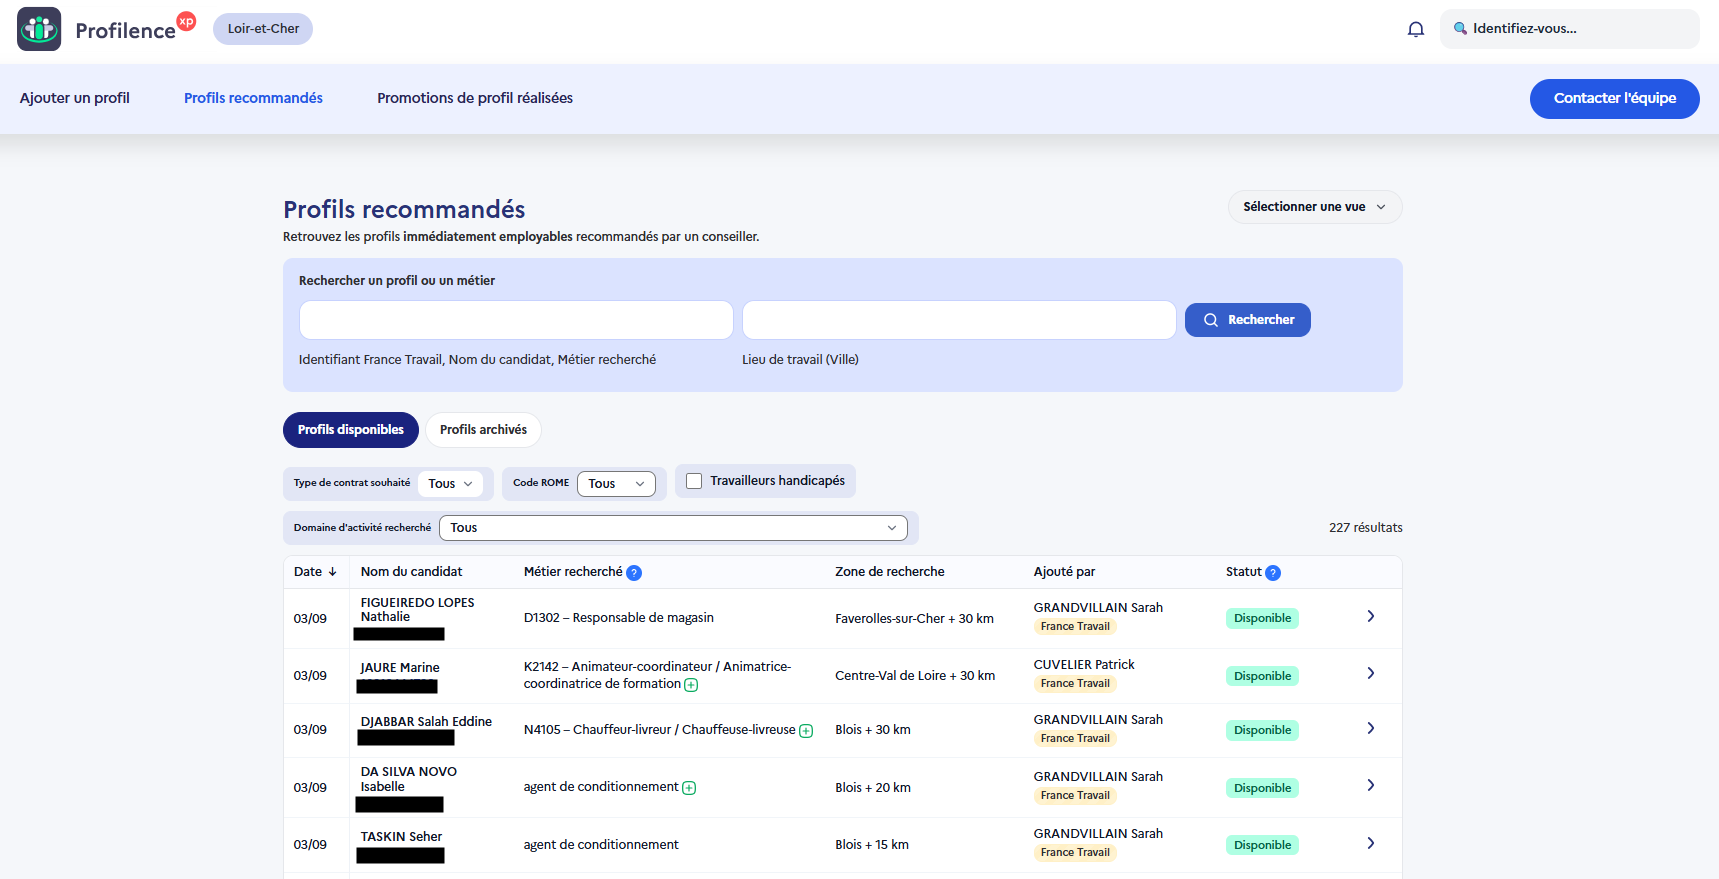Click the Contacter l'équipe button
The width and height of the screenshot is (1719, 879).
(x=1614, y=99)
